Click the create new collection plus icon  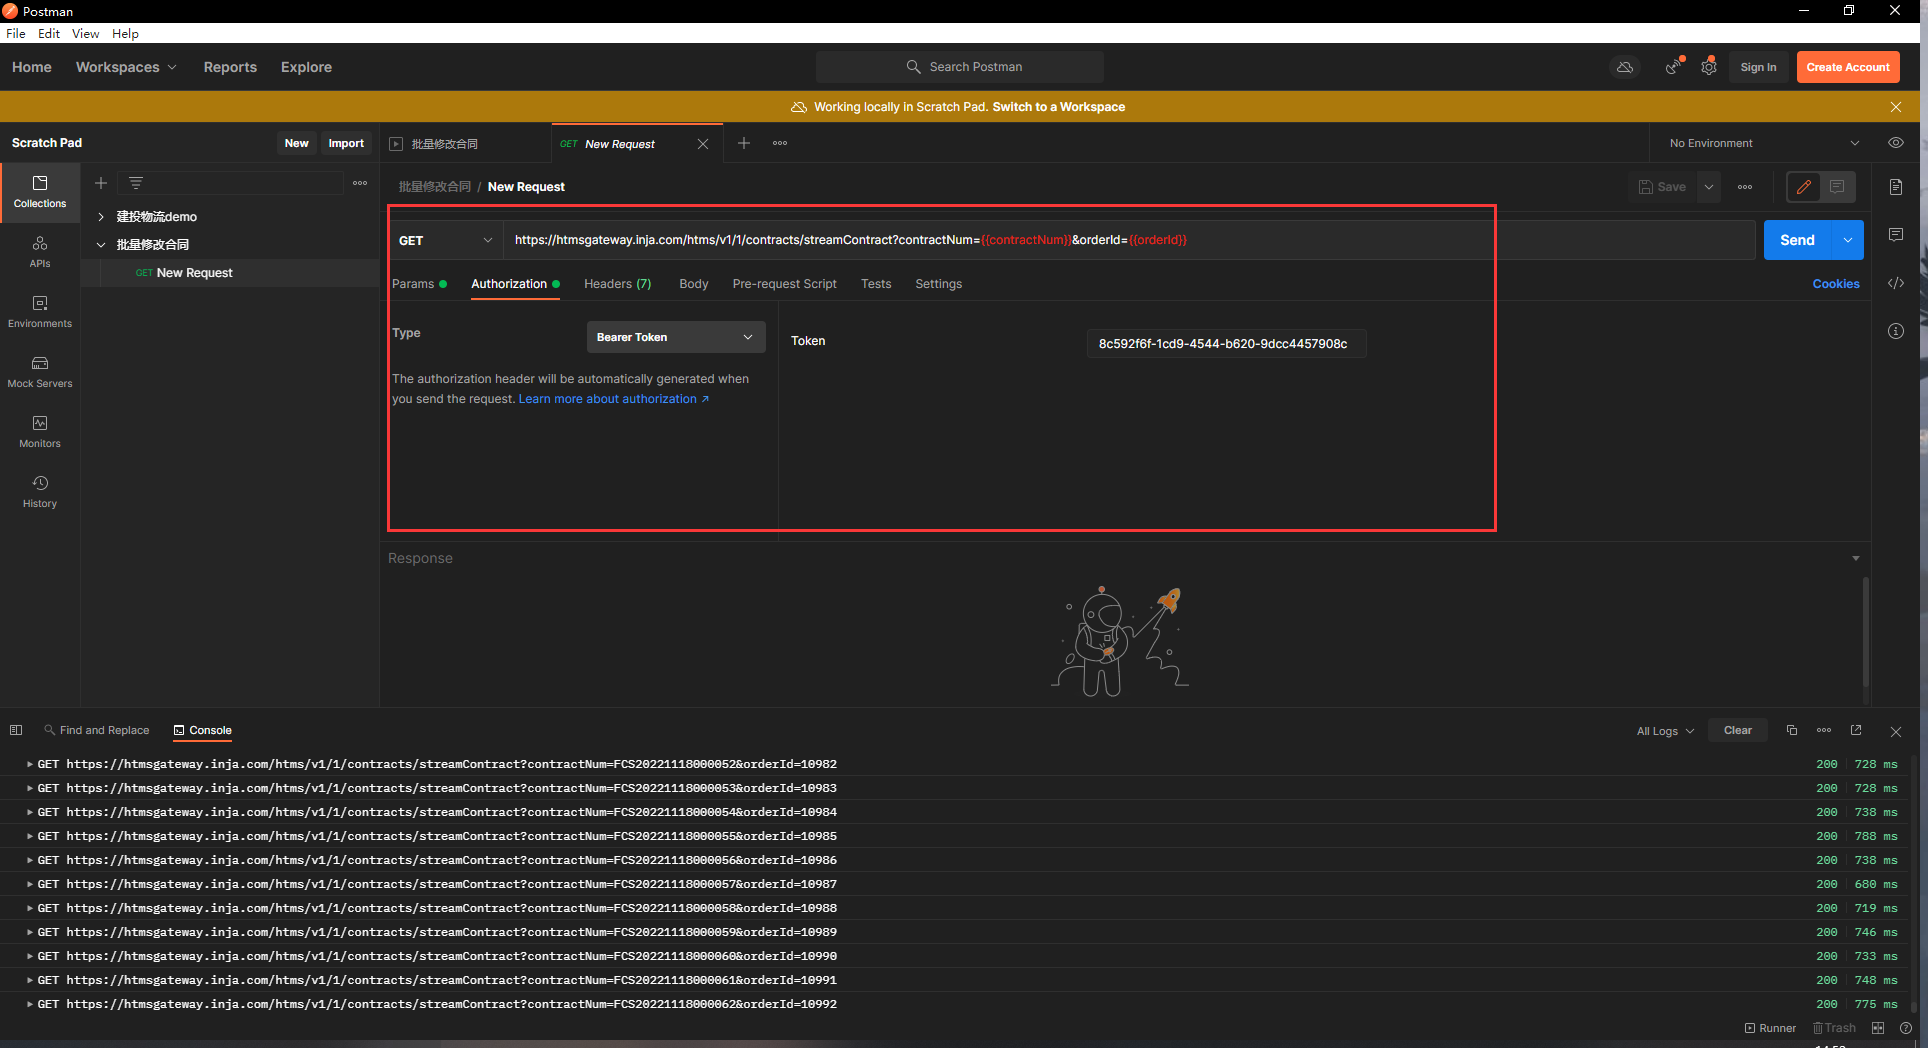[101, 183]
